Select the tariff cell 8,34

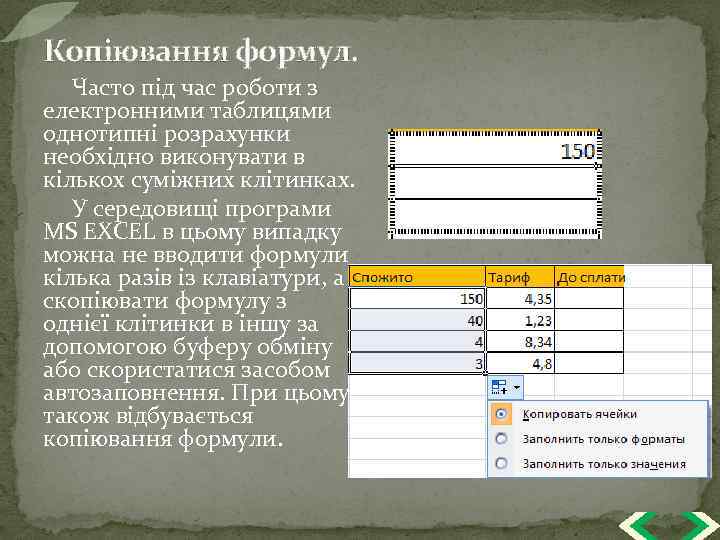[x=520, y=342]
